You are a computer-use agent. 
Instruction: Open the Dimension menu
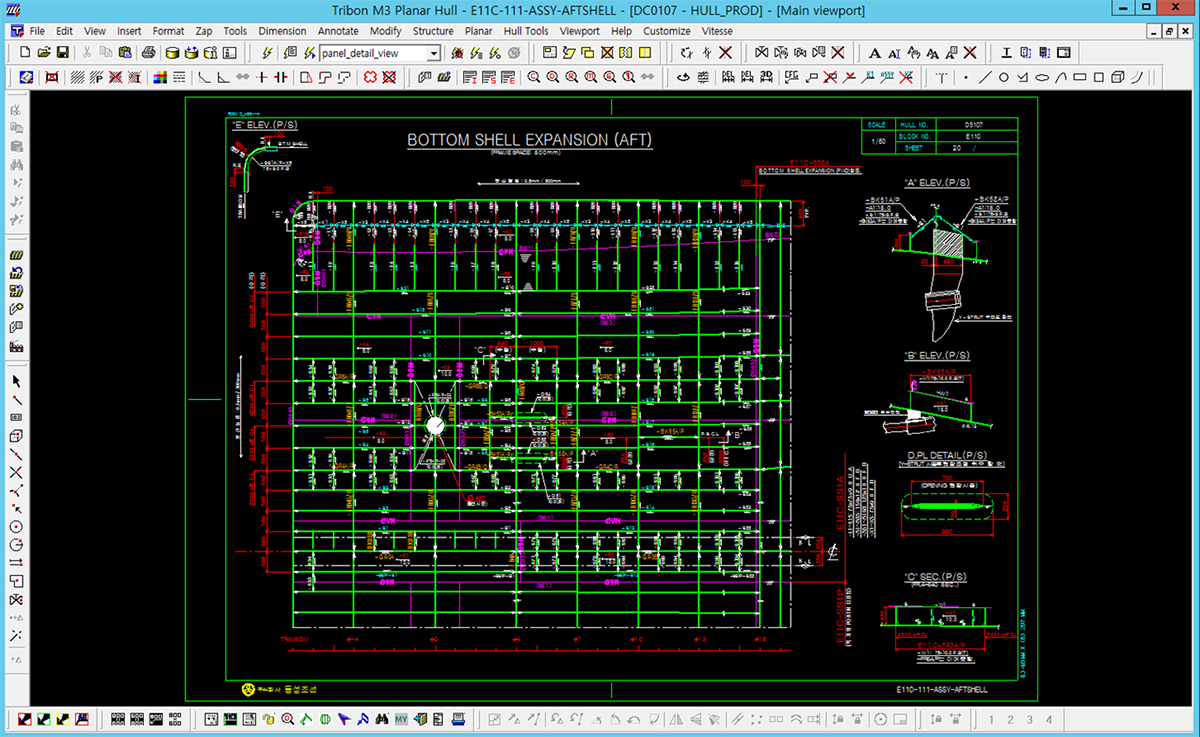click(x=282, y=31)
